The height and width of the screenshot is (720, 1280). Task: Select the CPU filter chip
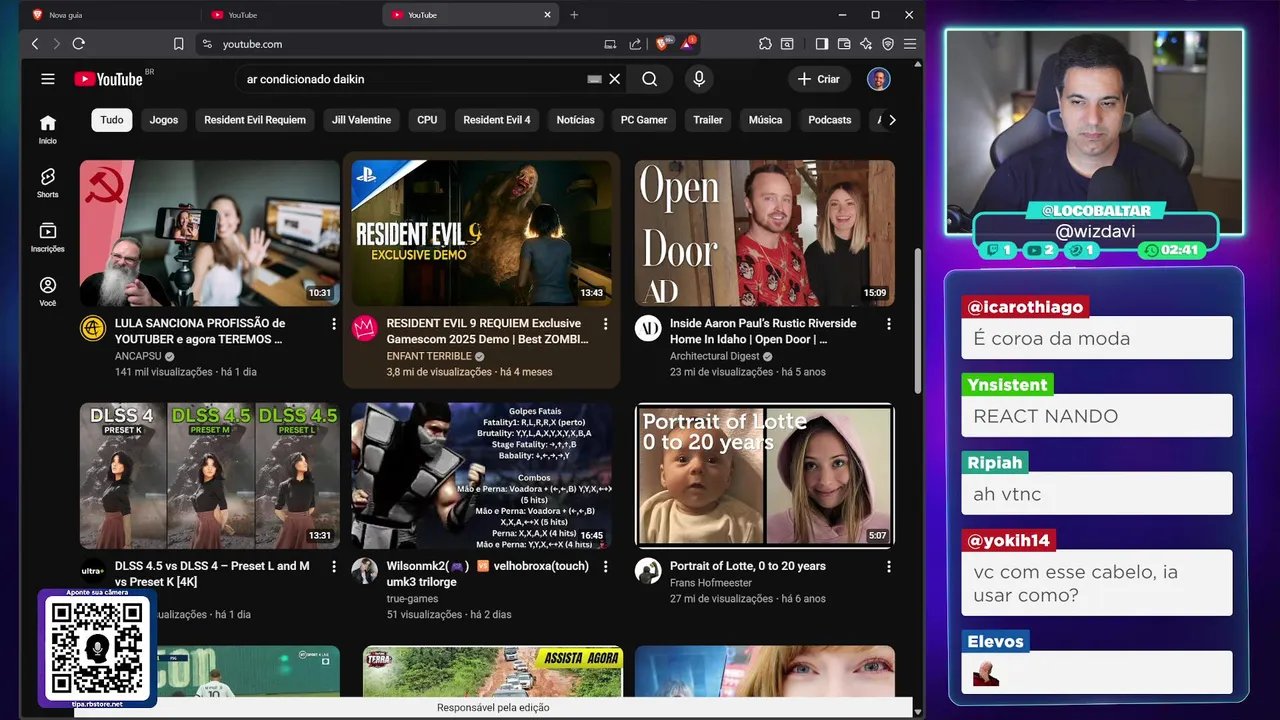(427, 120)
